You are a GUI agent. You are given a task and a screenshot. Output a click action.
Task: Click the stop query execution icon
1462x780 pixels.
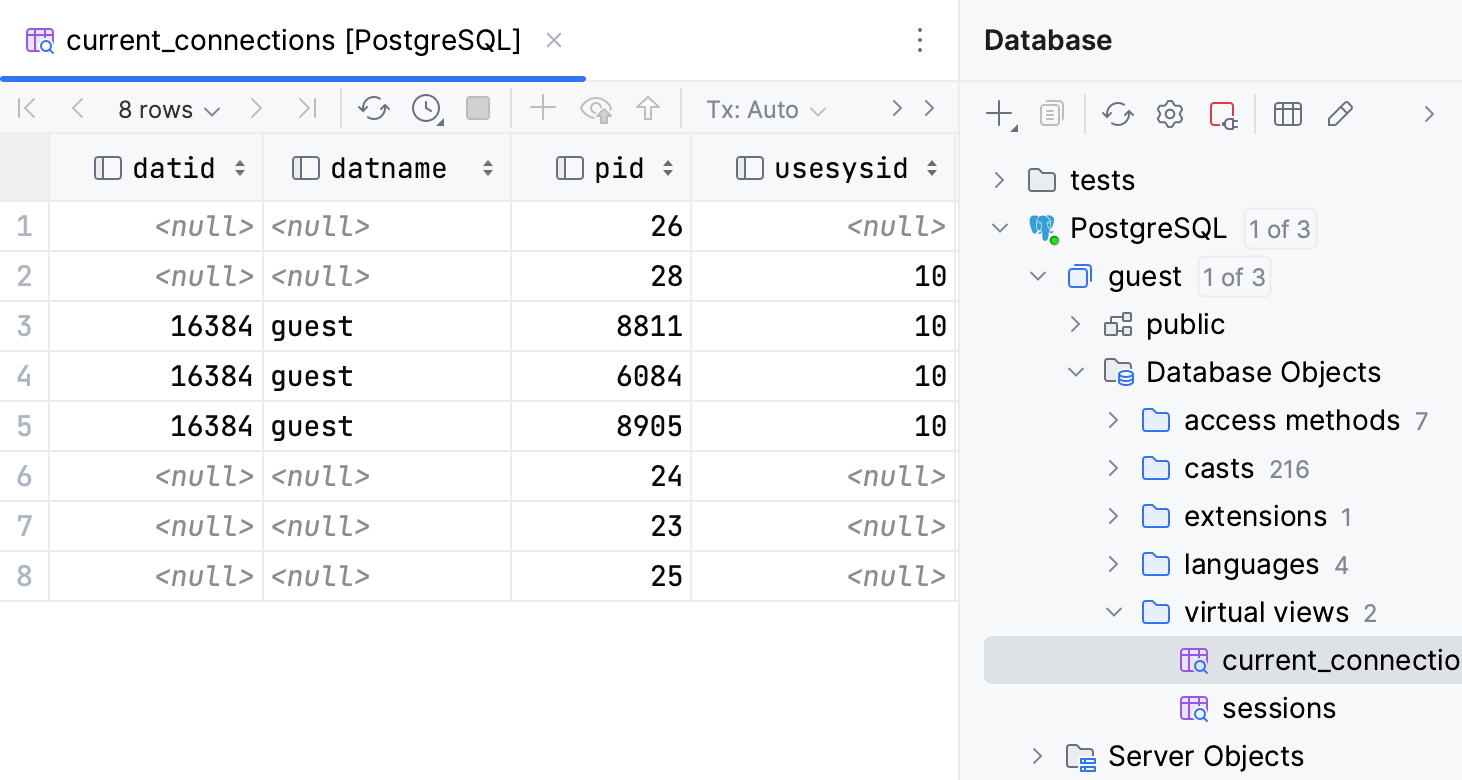click(477, 109)
